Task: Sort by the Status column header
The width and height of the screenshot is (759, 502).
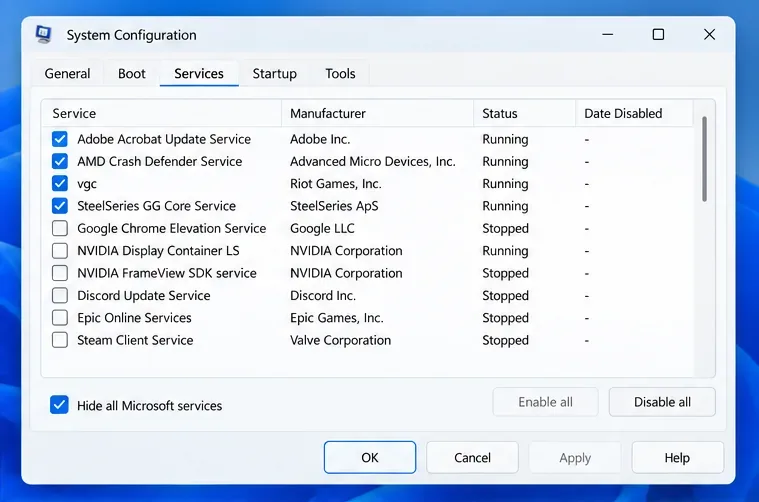Action: 525,113
